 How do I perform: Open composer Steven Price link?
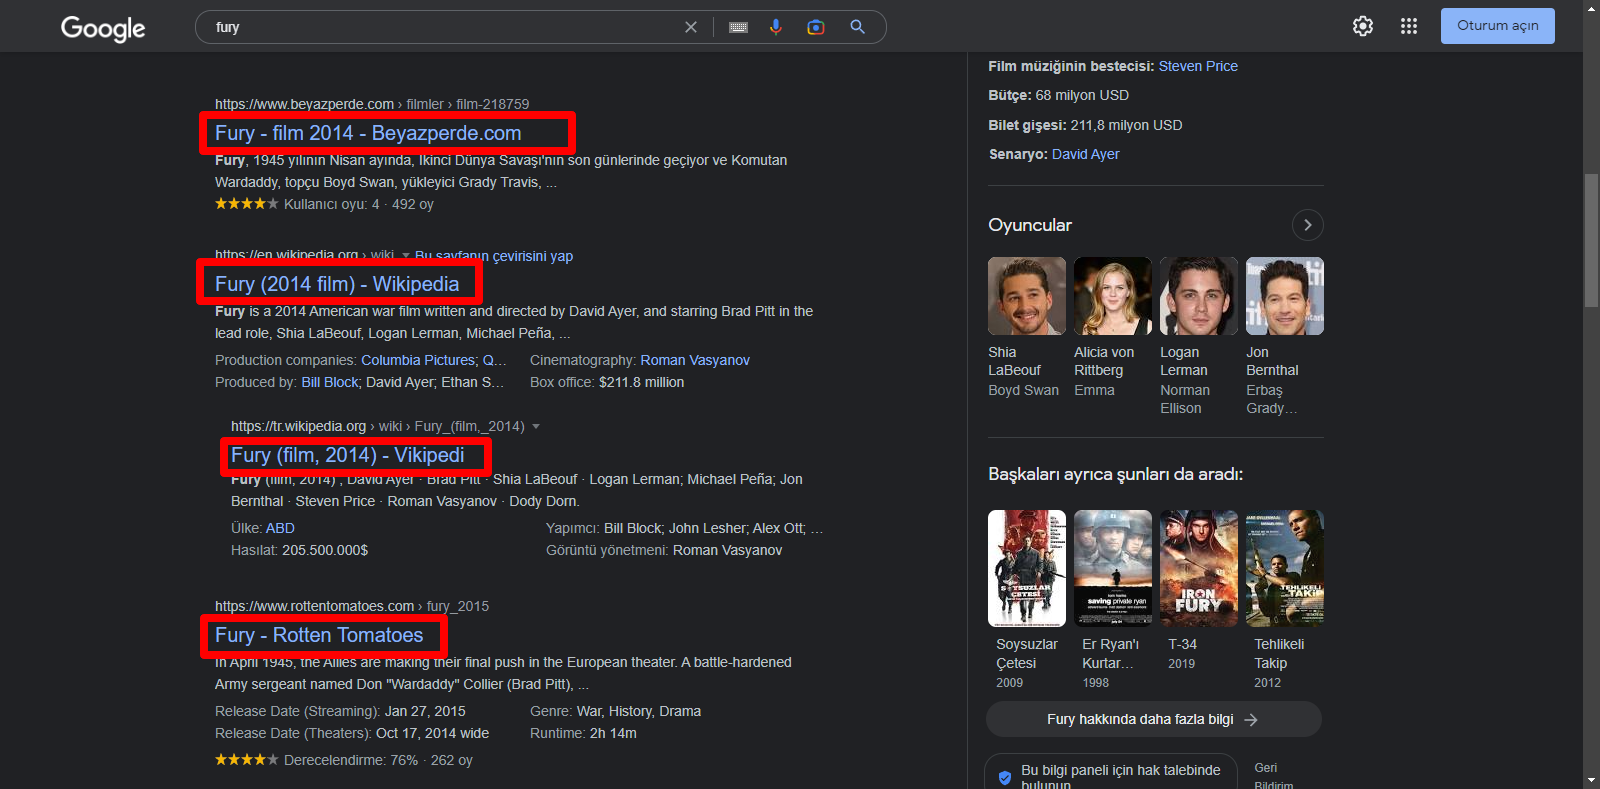(1198, 66)
